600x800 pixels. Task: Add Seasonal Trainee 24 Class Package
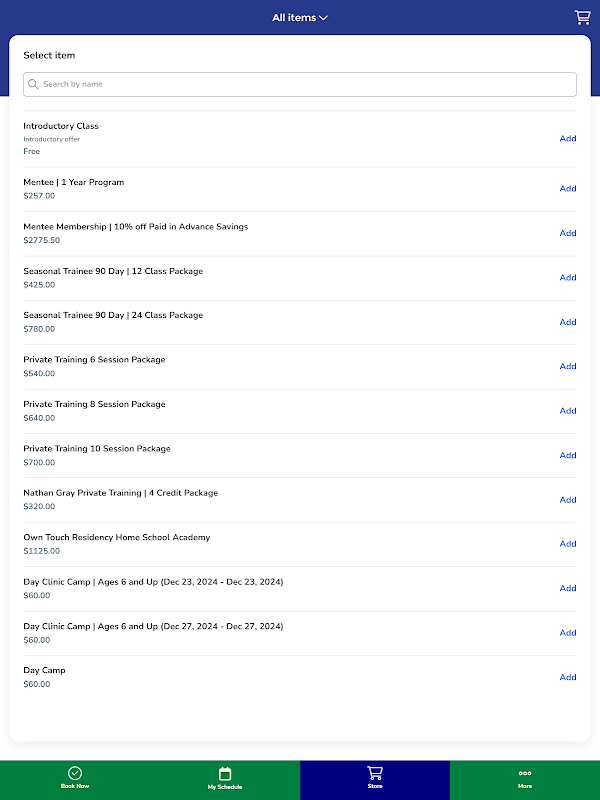(567, 322)
